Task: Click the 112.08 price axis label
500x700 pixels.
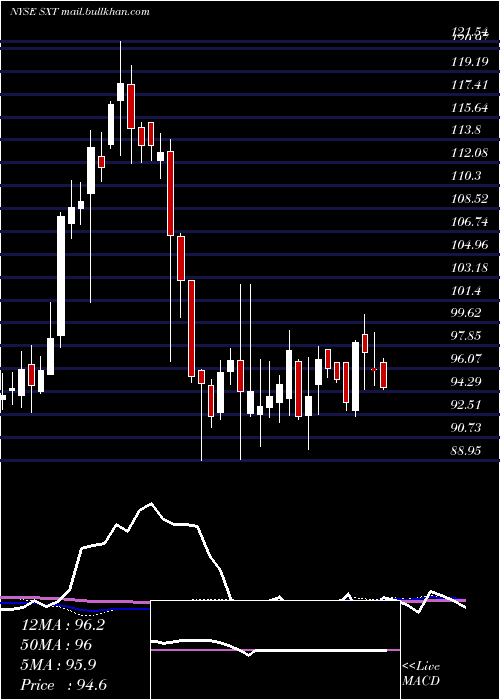Action: pos(469,153)
